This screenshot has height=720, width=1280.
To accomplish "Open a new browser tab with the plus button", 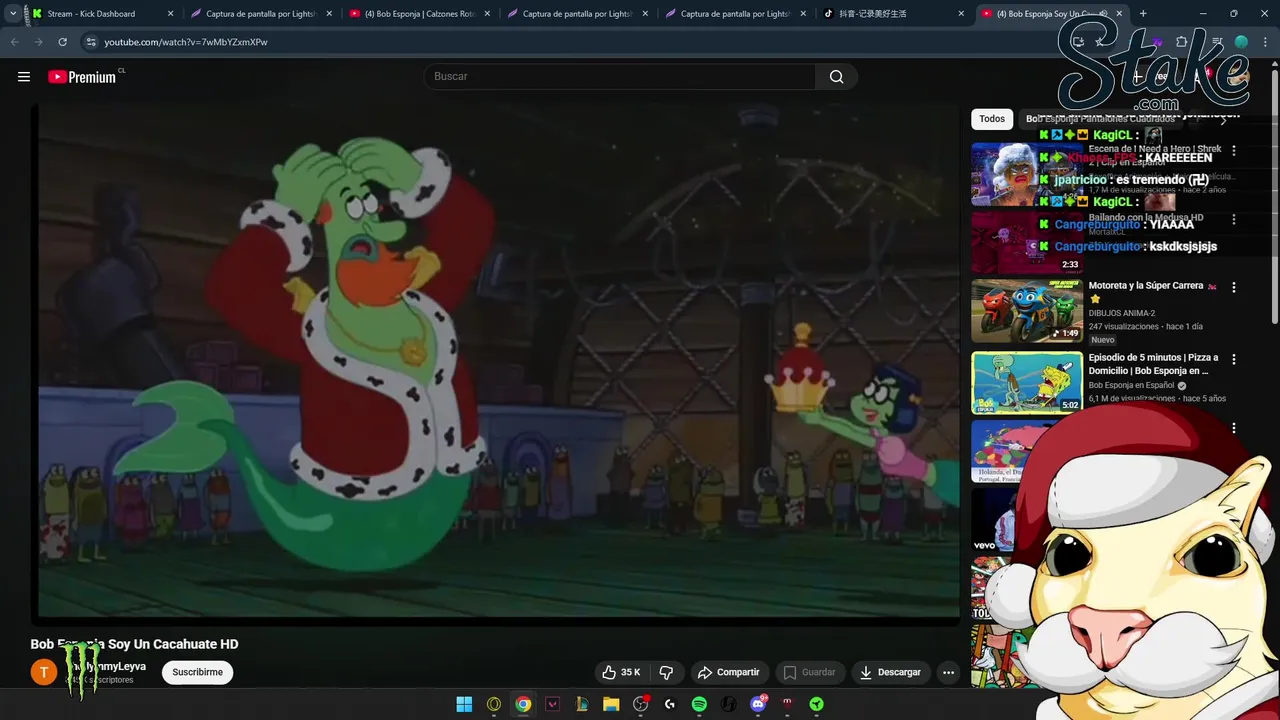I will 1143,14.
